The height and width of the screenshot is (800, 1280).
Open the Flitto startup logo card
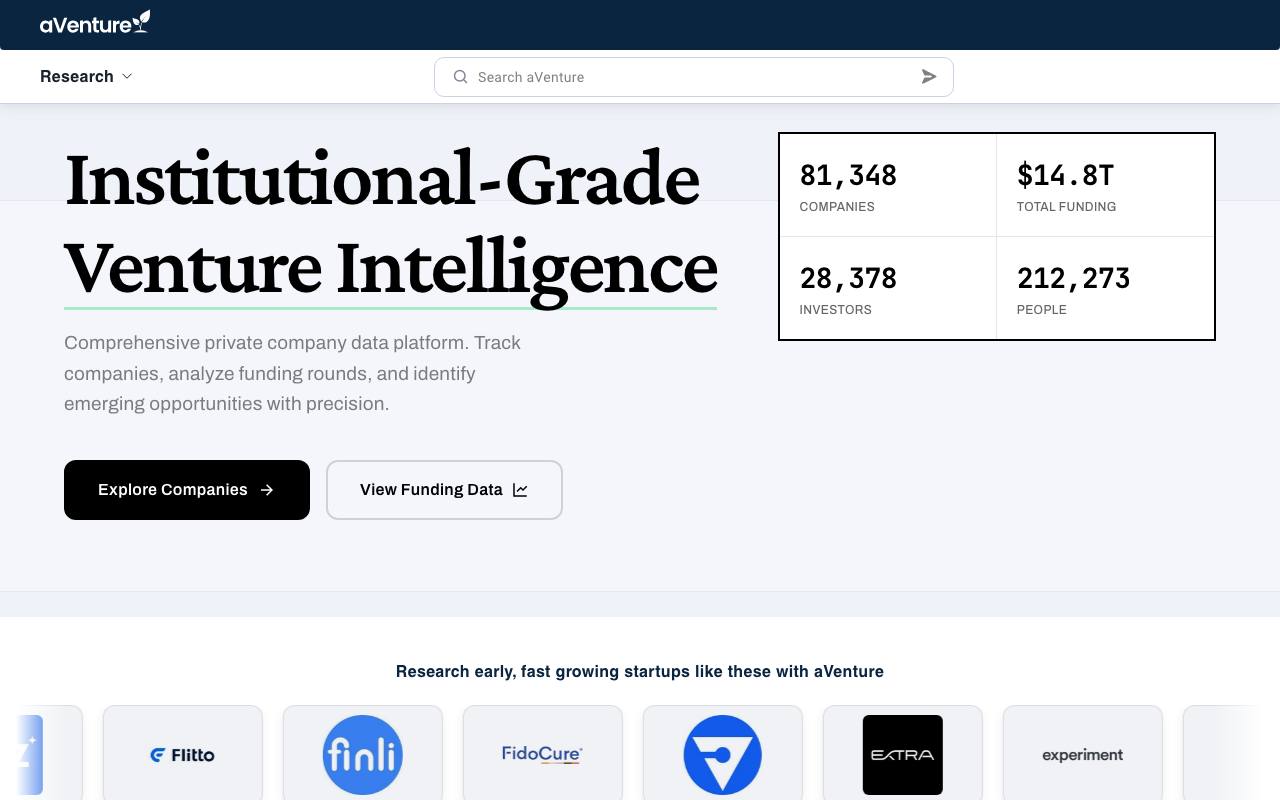[x=183, y=753]
